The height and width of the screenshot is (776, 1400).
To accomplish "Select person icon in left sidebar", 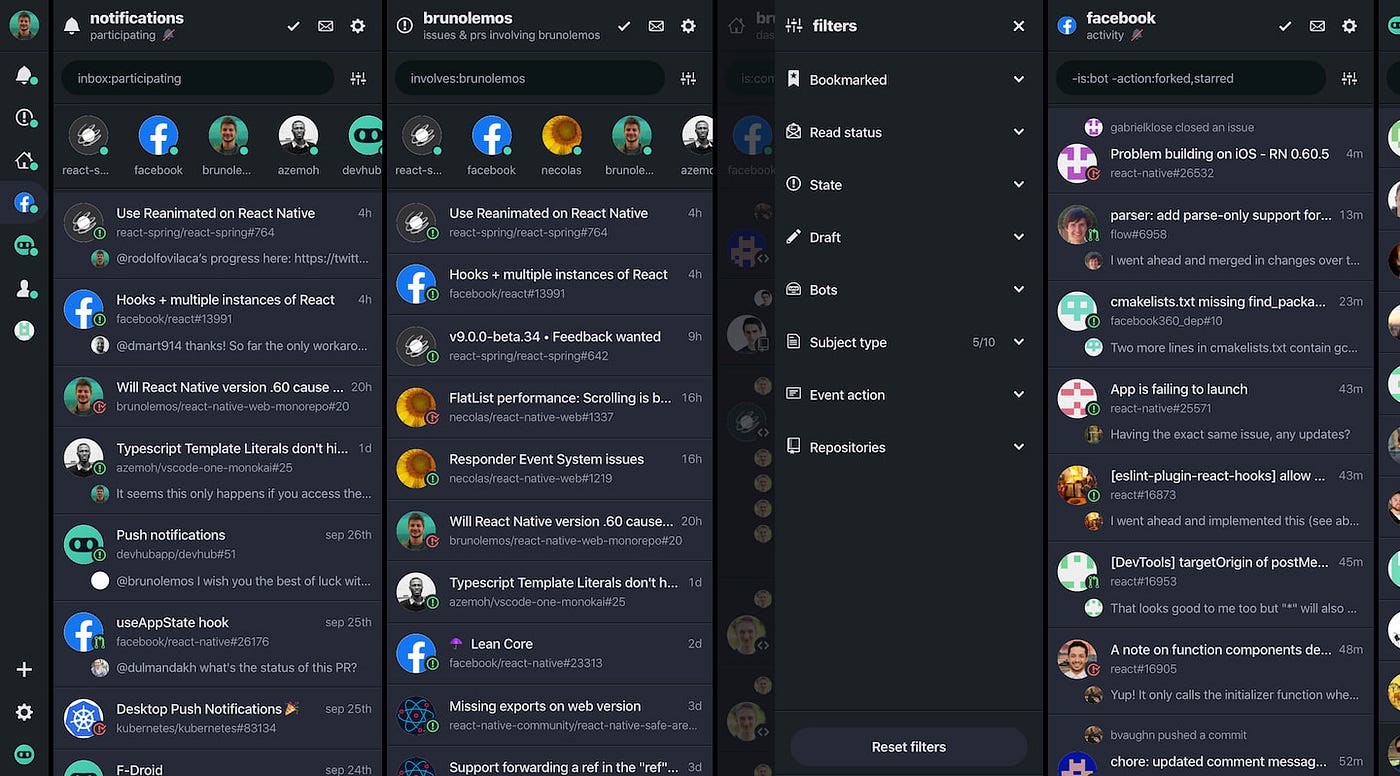I will 24,288.
